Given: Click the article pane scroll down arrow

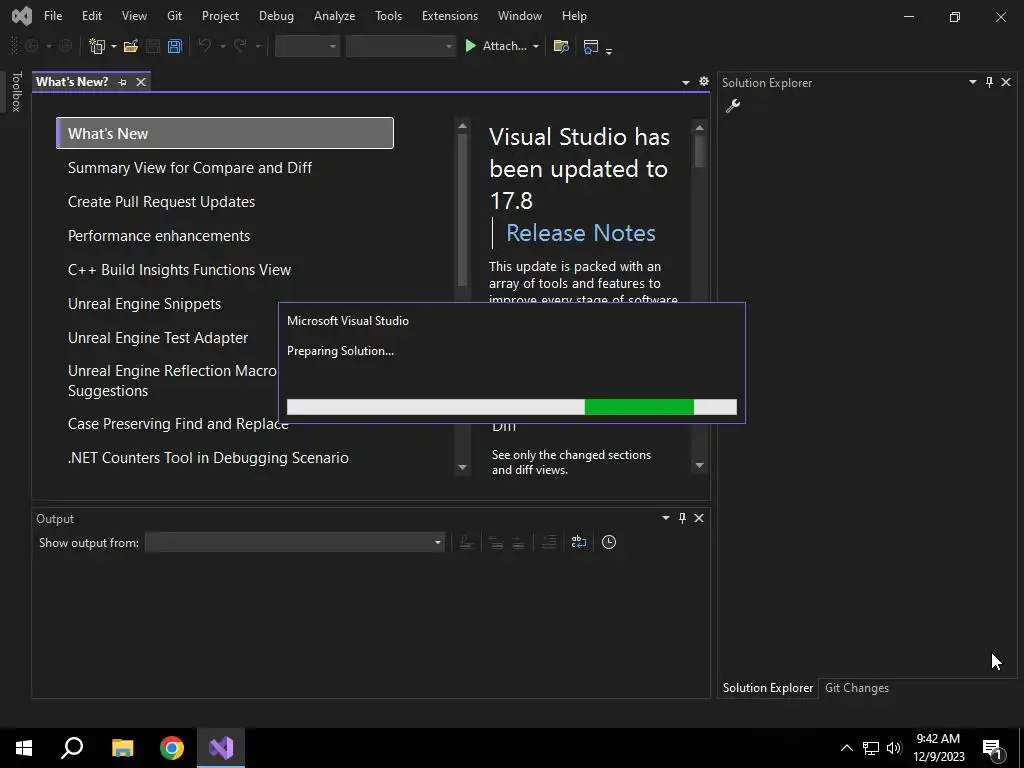Looking at the screenshot, I should coord(699,466).
